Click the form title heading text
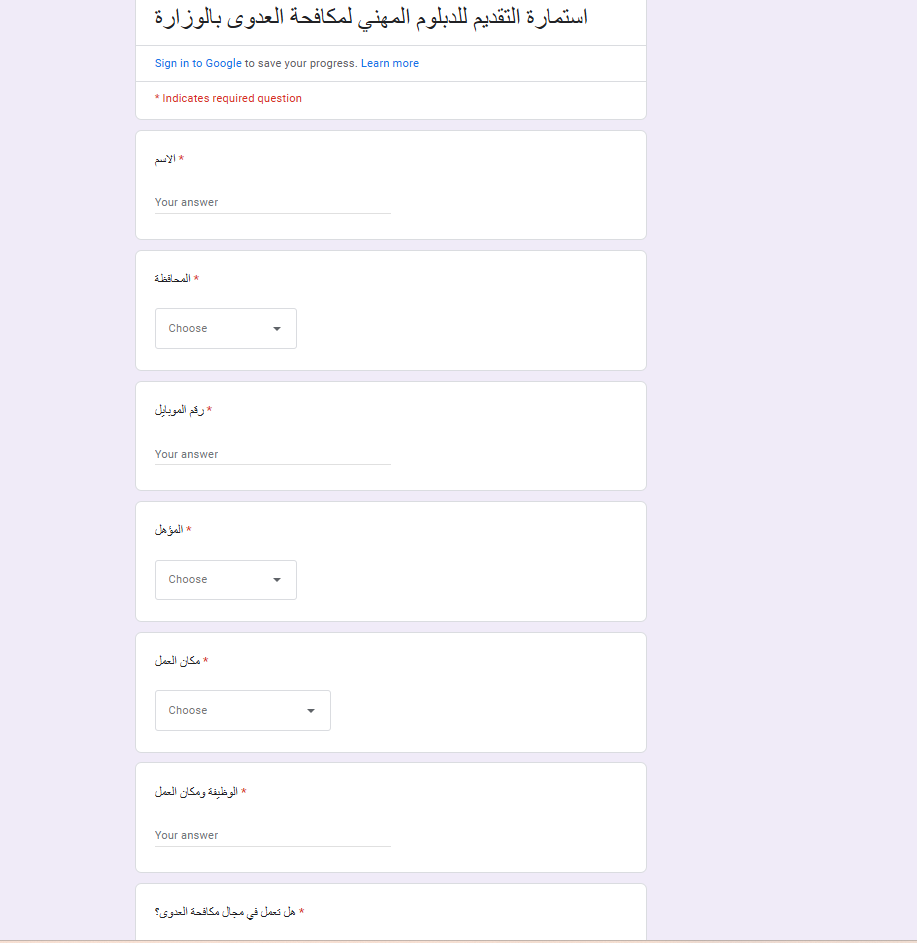917x943 pixels. (x=371, y=17)
